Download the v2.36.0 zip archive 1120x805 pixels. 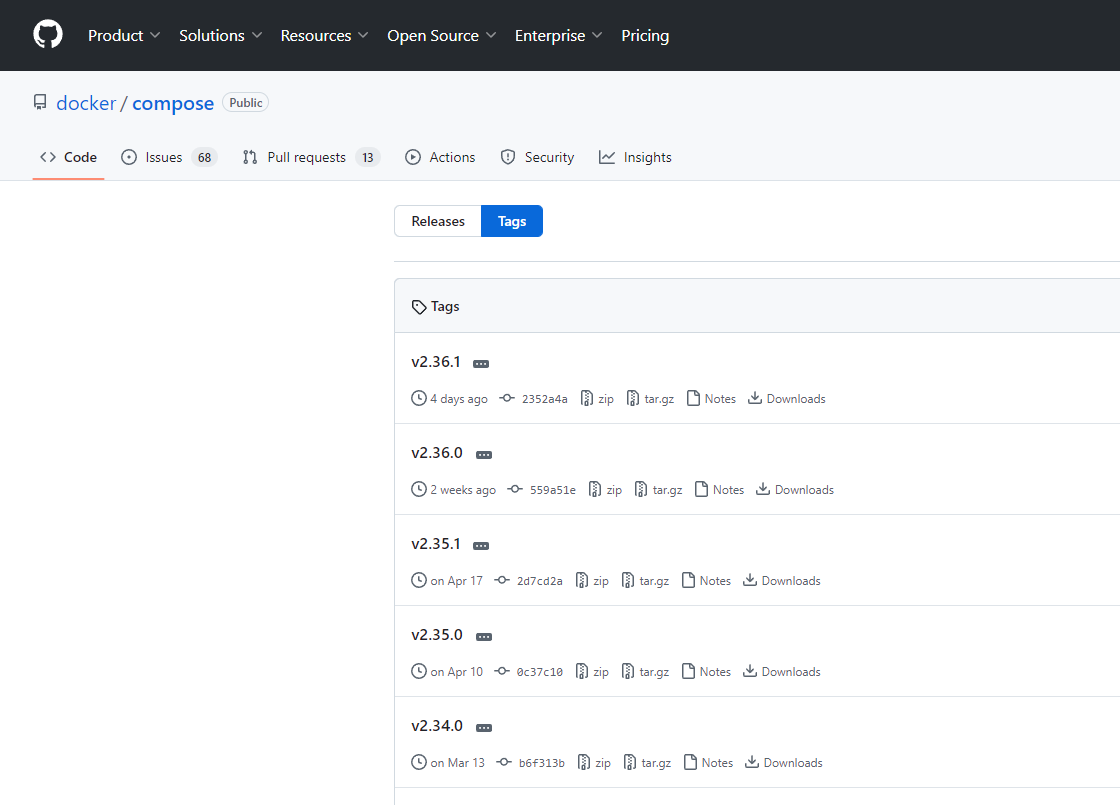click(605, 489)
